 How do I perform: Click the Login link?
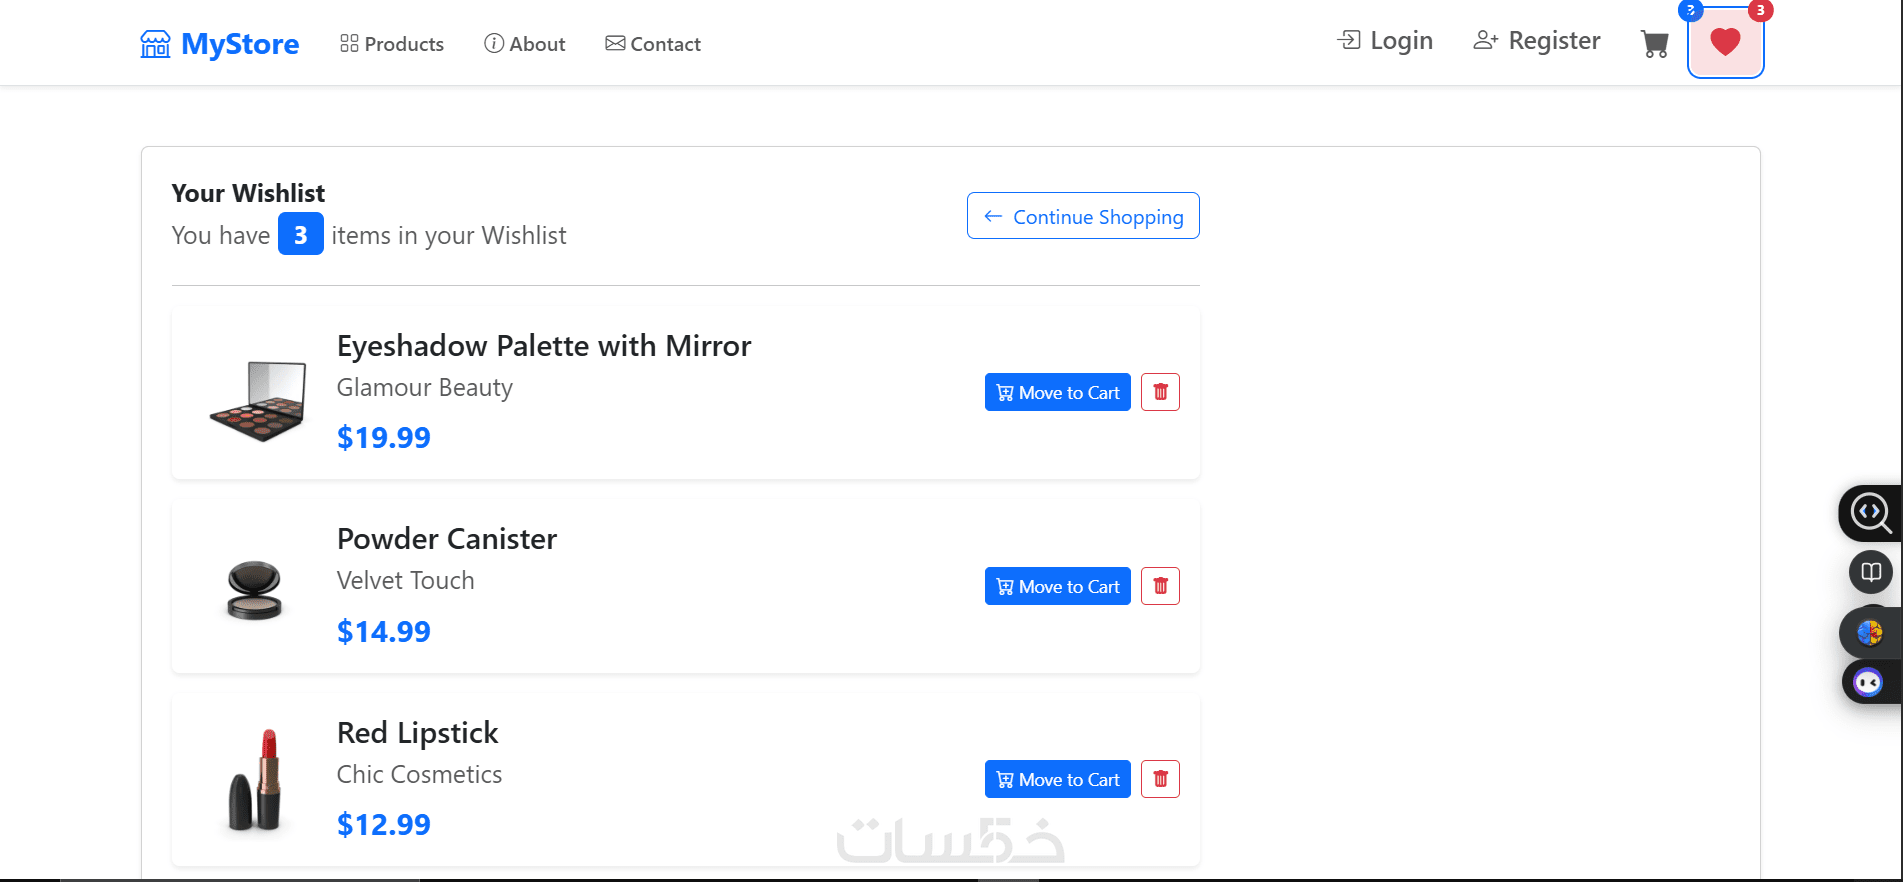point(1385,41)
